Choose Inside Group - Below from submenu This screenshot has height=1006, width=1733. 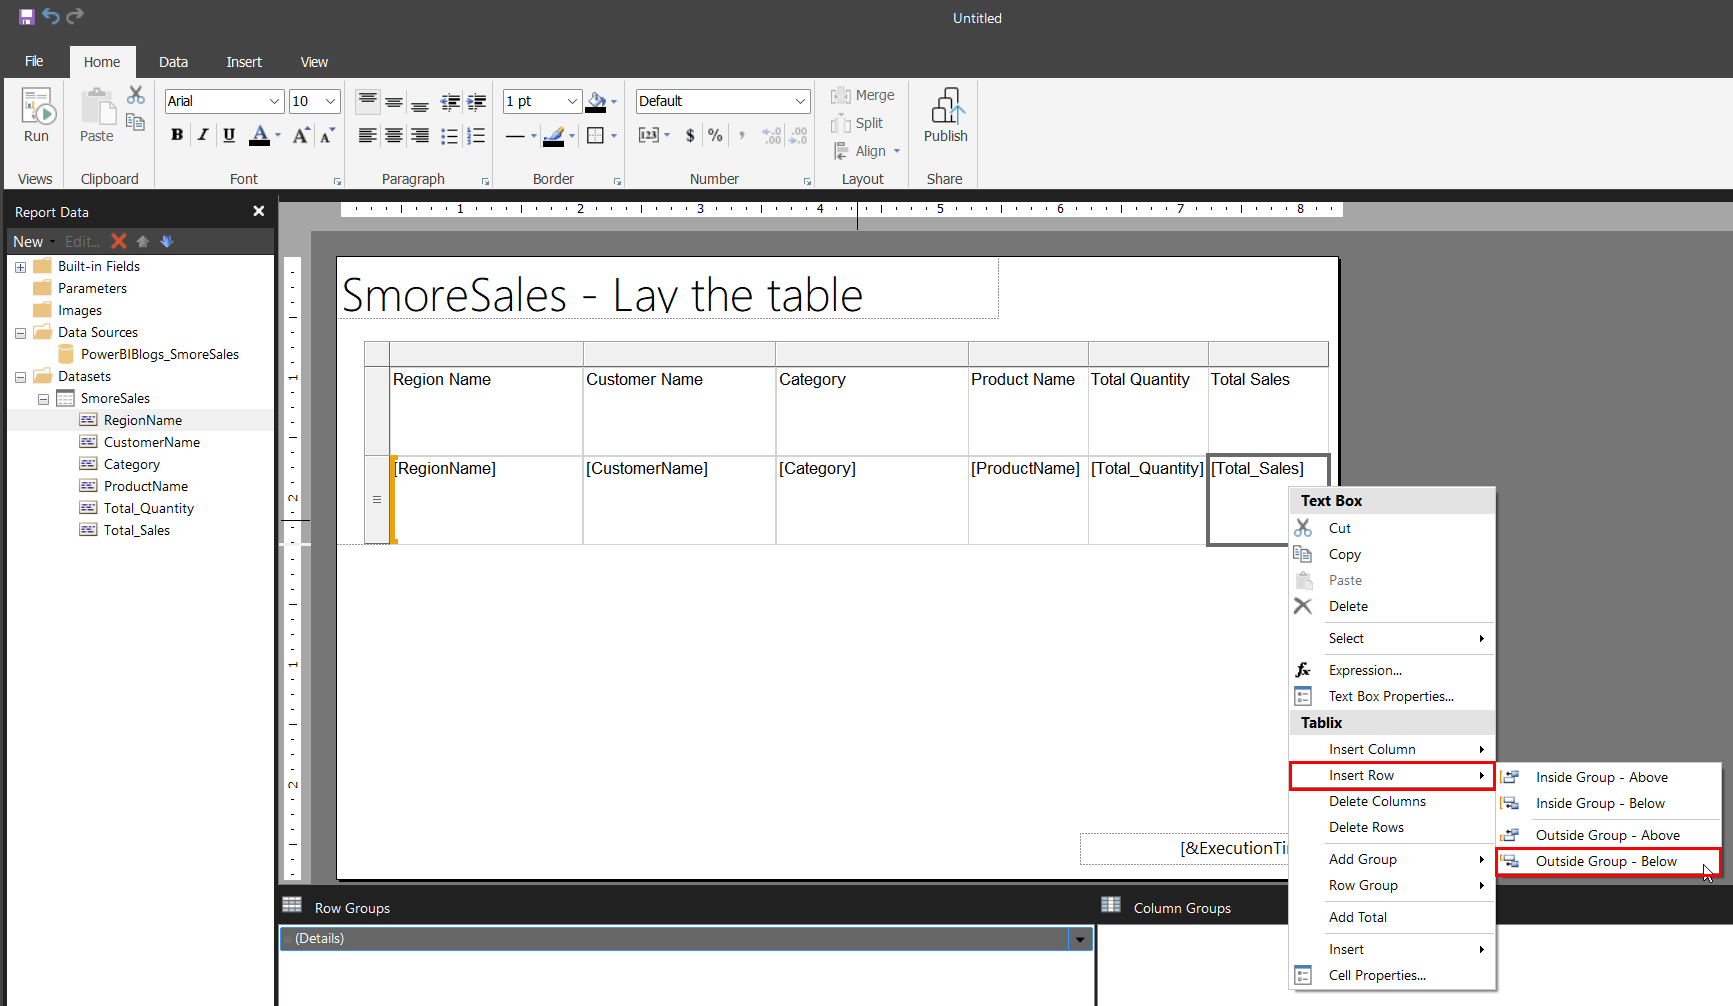pyautogui.click(x=1608, y=803)
